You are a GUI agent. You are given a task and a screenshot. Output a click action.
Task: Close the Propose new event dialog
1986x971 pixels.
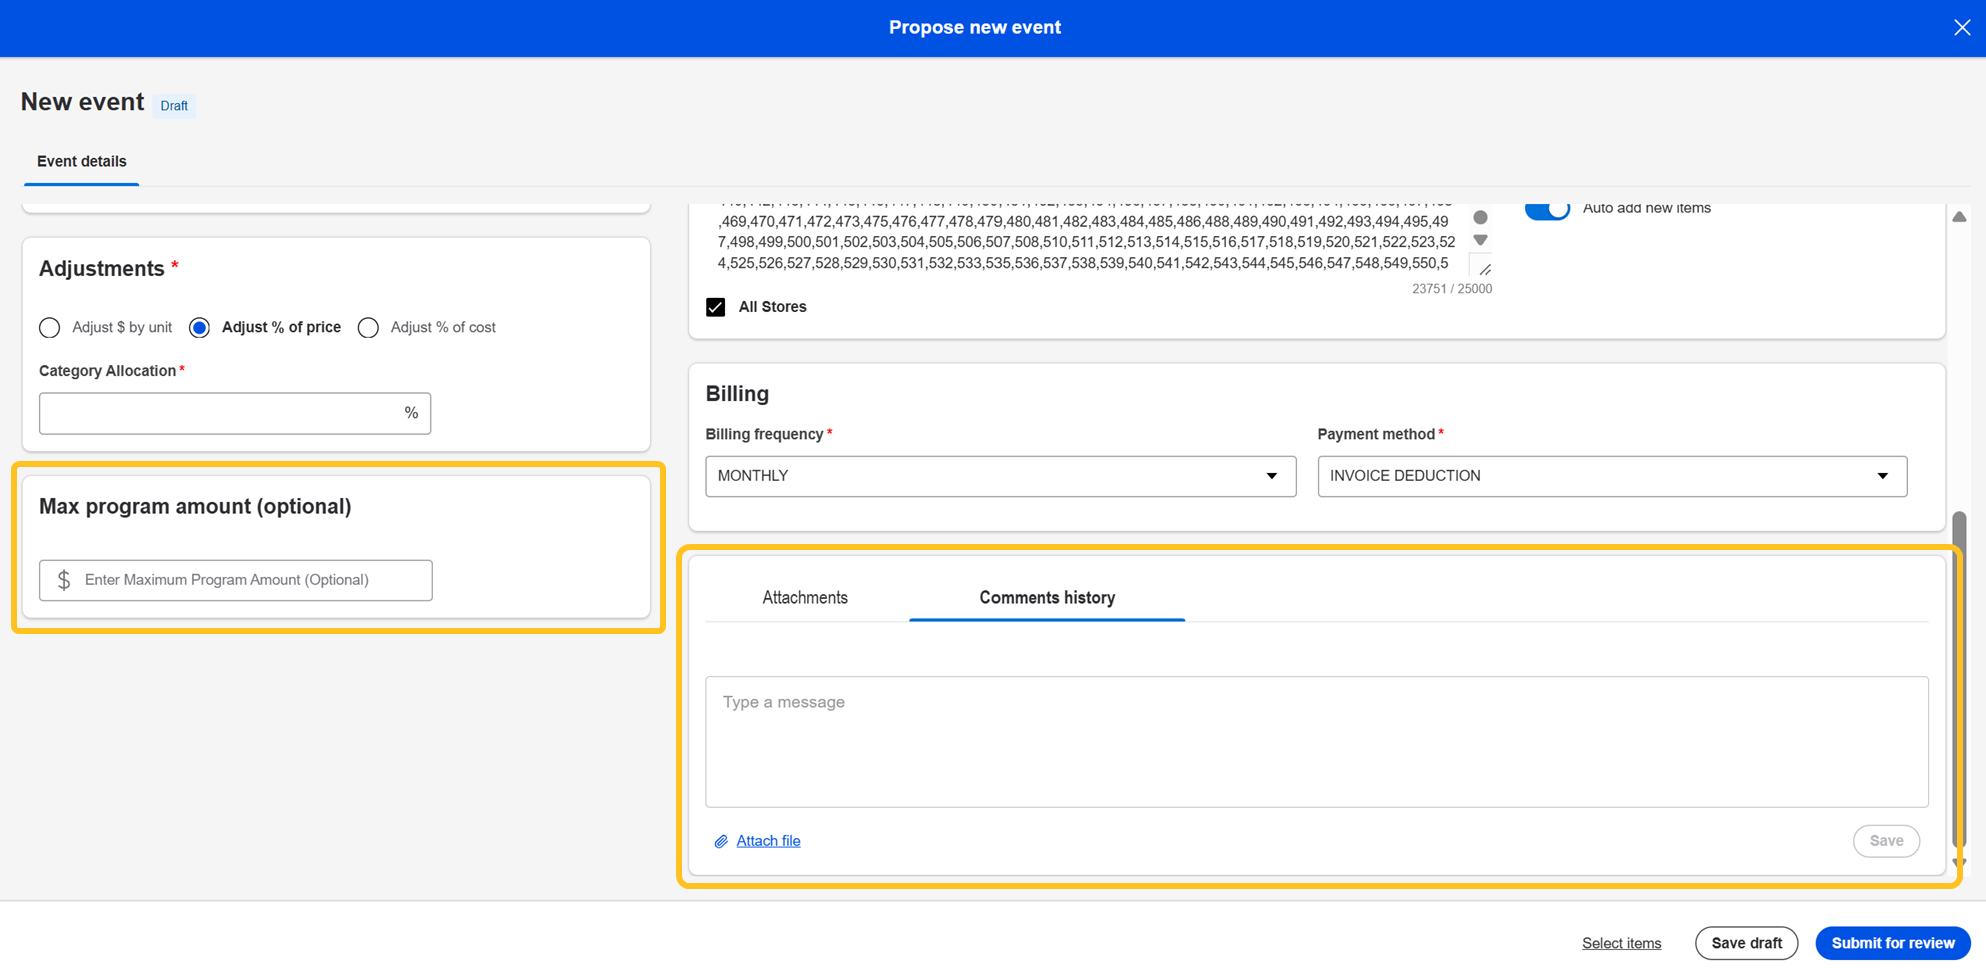[1961, 28]
